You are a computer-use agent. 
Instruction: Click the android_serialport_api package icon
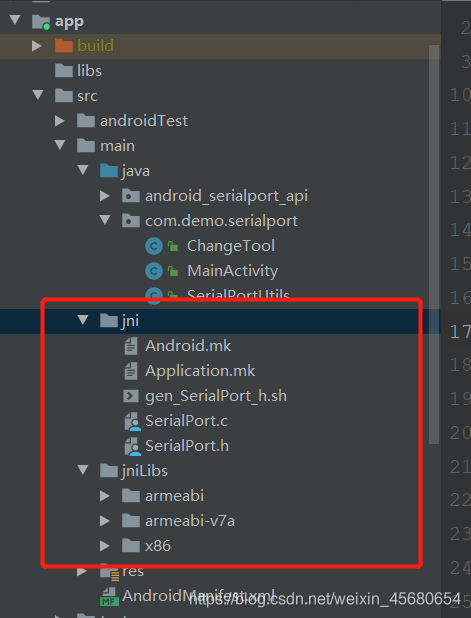click(131, 196)
